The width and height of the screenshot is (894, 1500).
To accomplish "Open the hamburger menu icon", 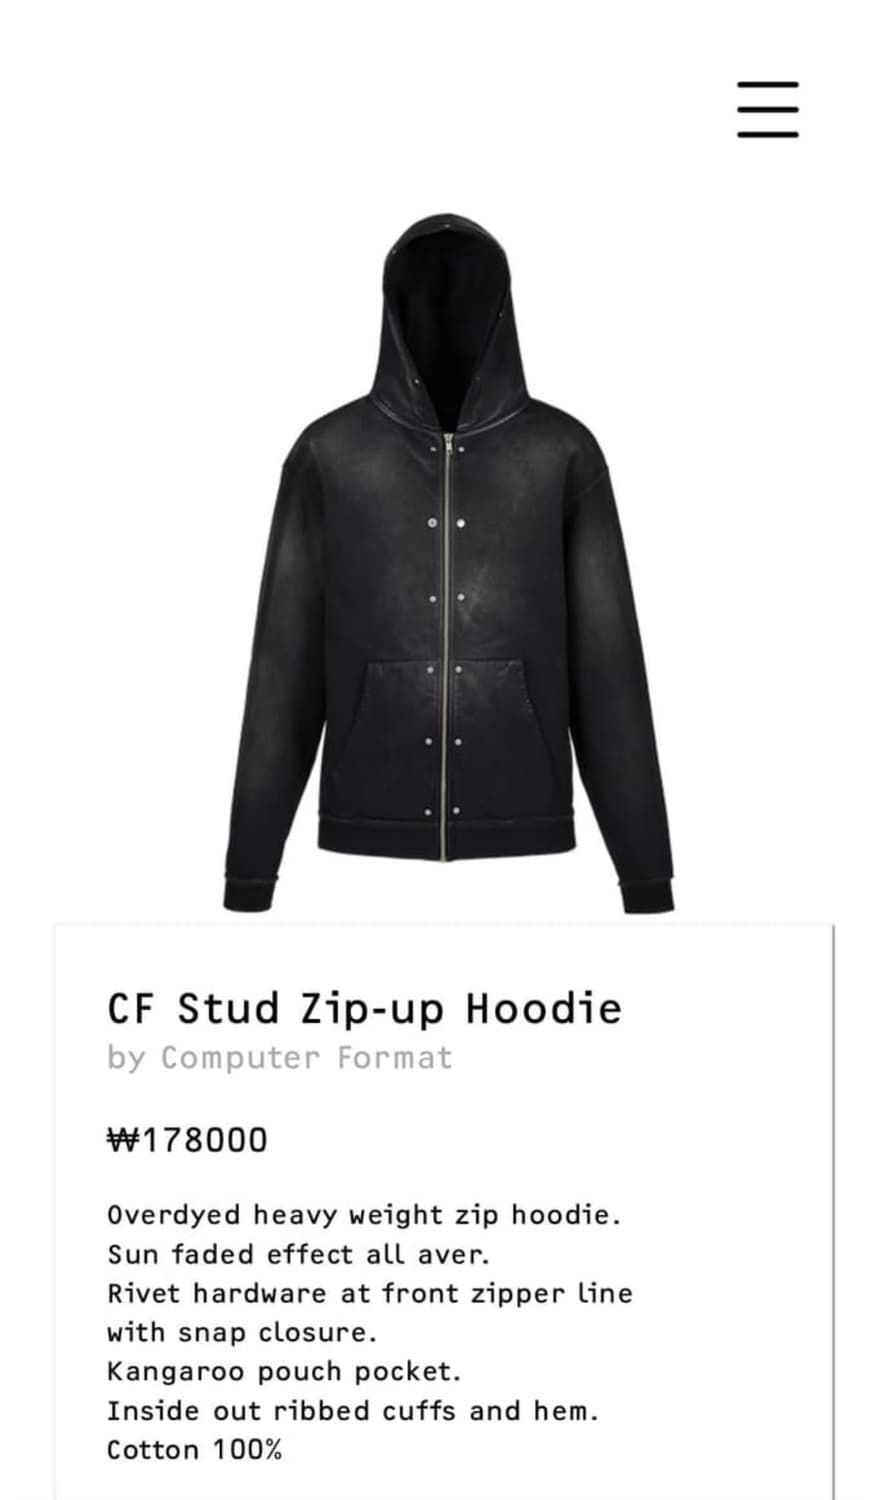I will (x=768, y=109).
